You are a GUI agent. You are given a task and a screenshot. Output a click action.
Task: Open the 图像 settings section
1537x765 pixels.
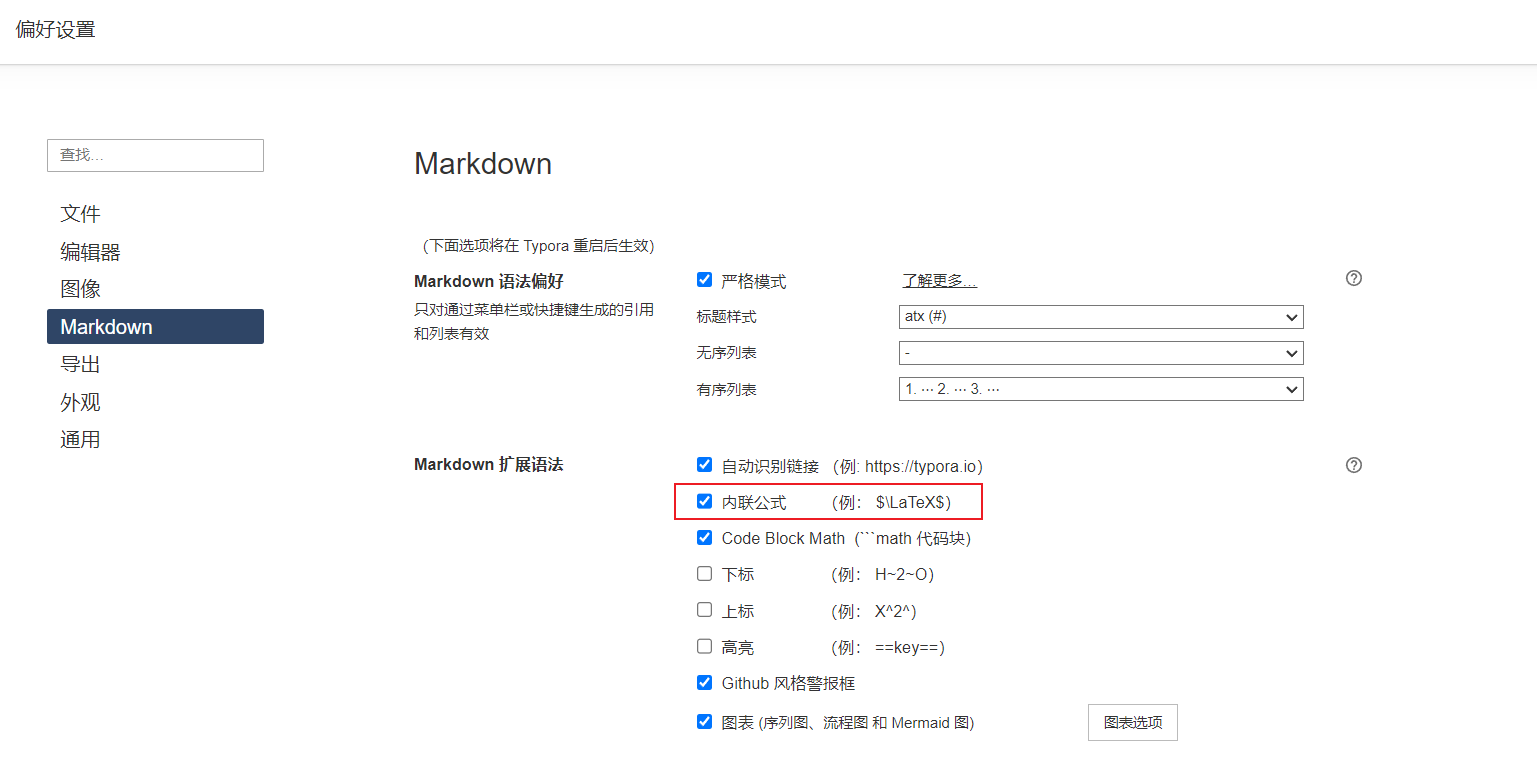coord(155,289)
